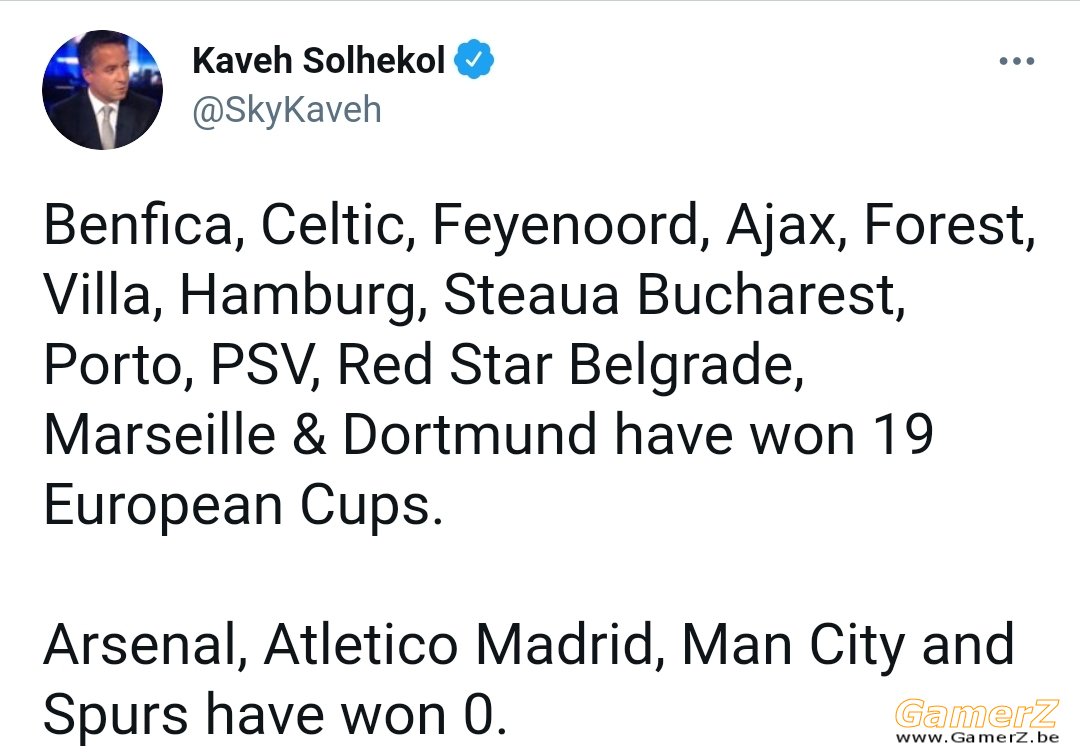1080x753 pixels.
Task: Click Man City in the tweet
Action: (792, 646)
